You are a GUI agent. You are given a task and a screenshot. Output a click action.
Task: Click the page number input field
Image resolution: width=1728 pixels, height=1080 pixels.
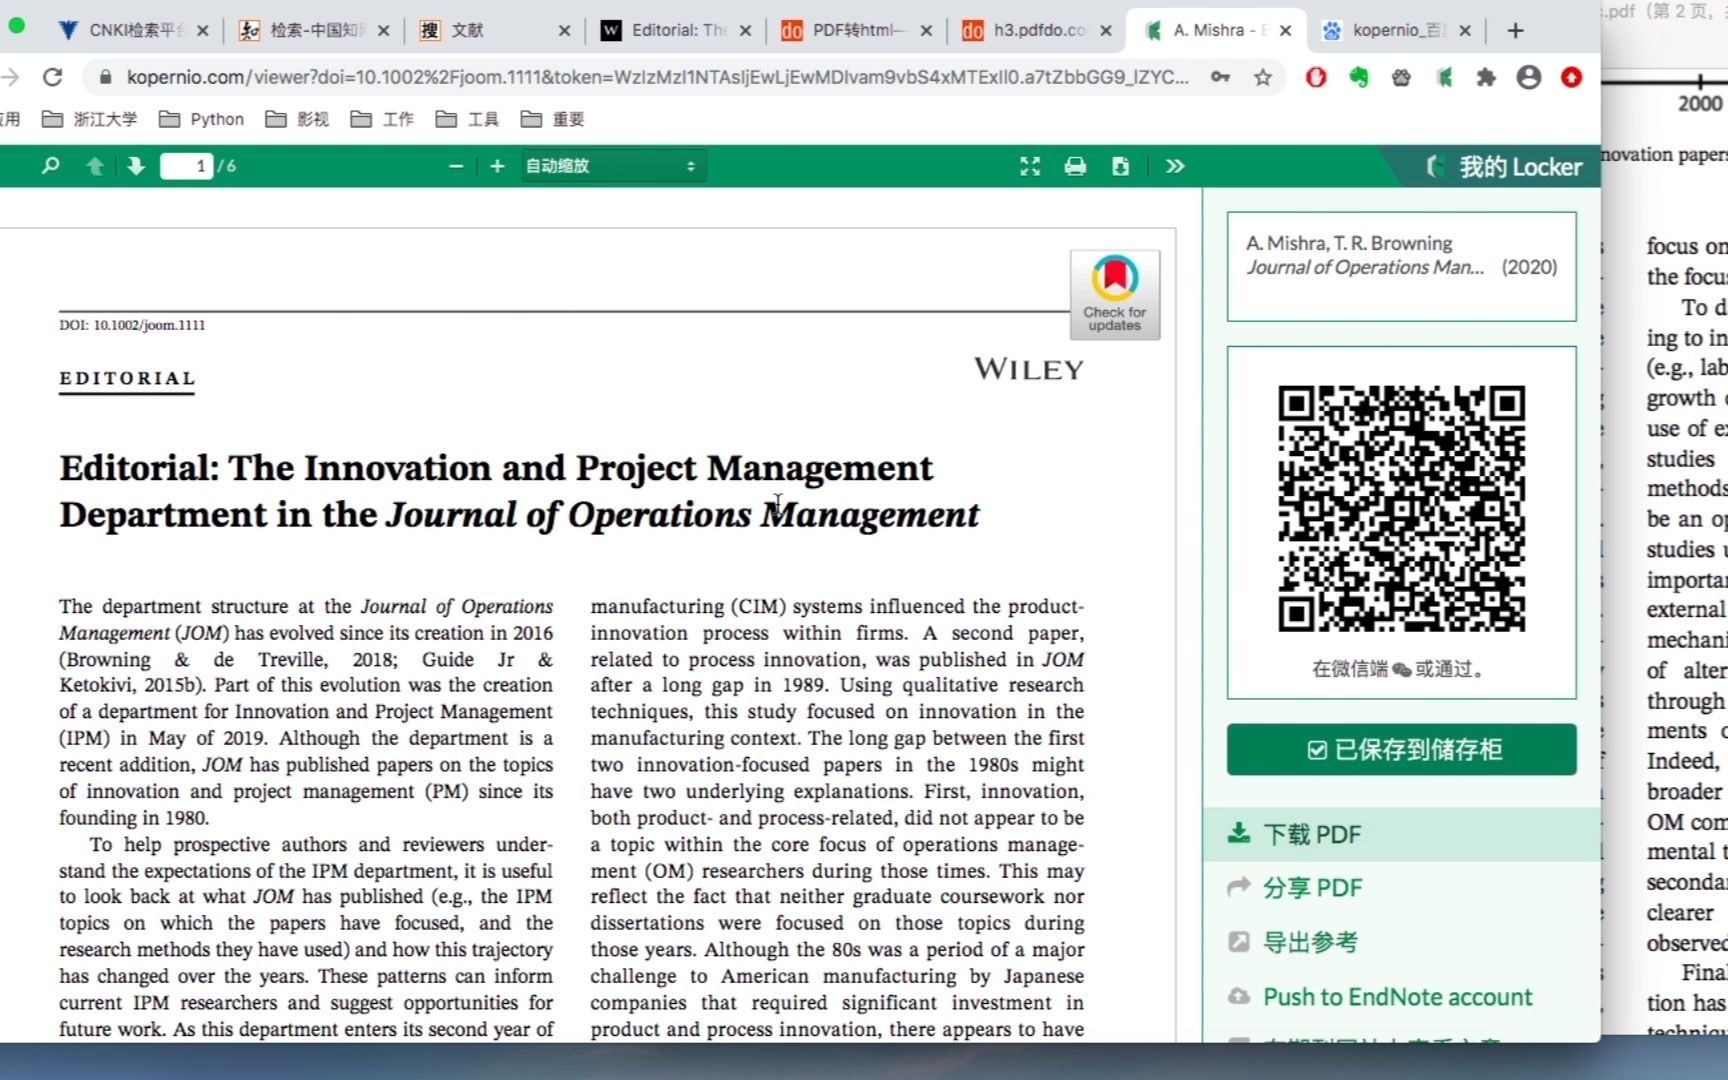click(x=187, y=166)
